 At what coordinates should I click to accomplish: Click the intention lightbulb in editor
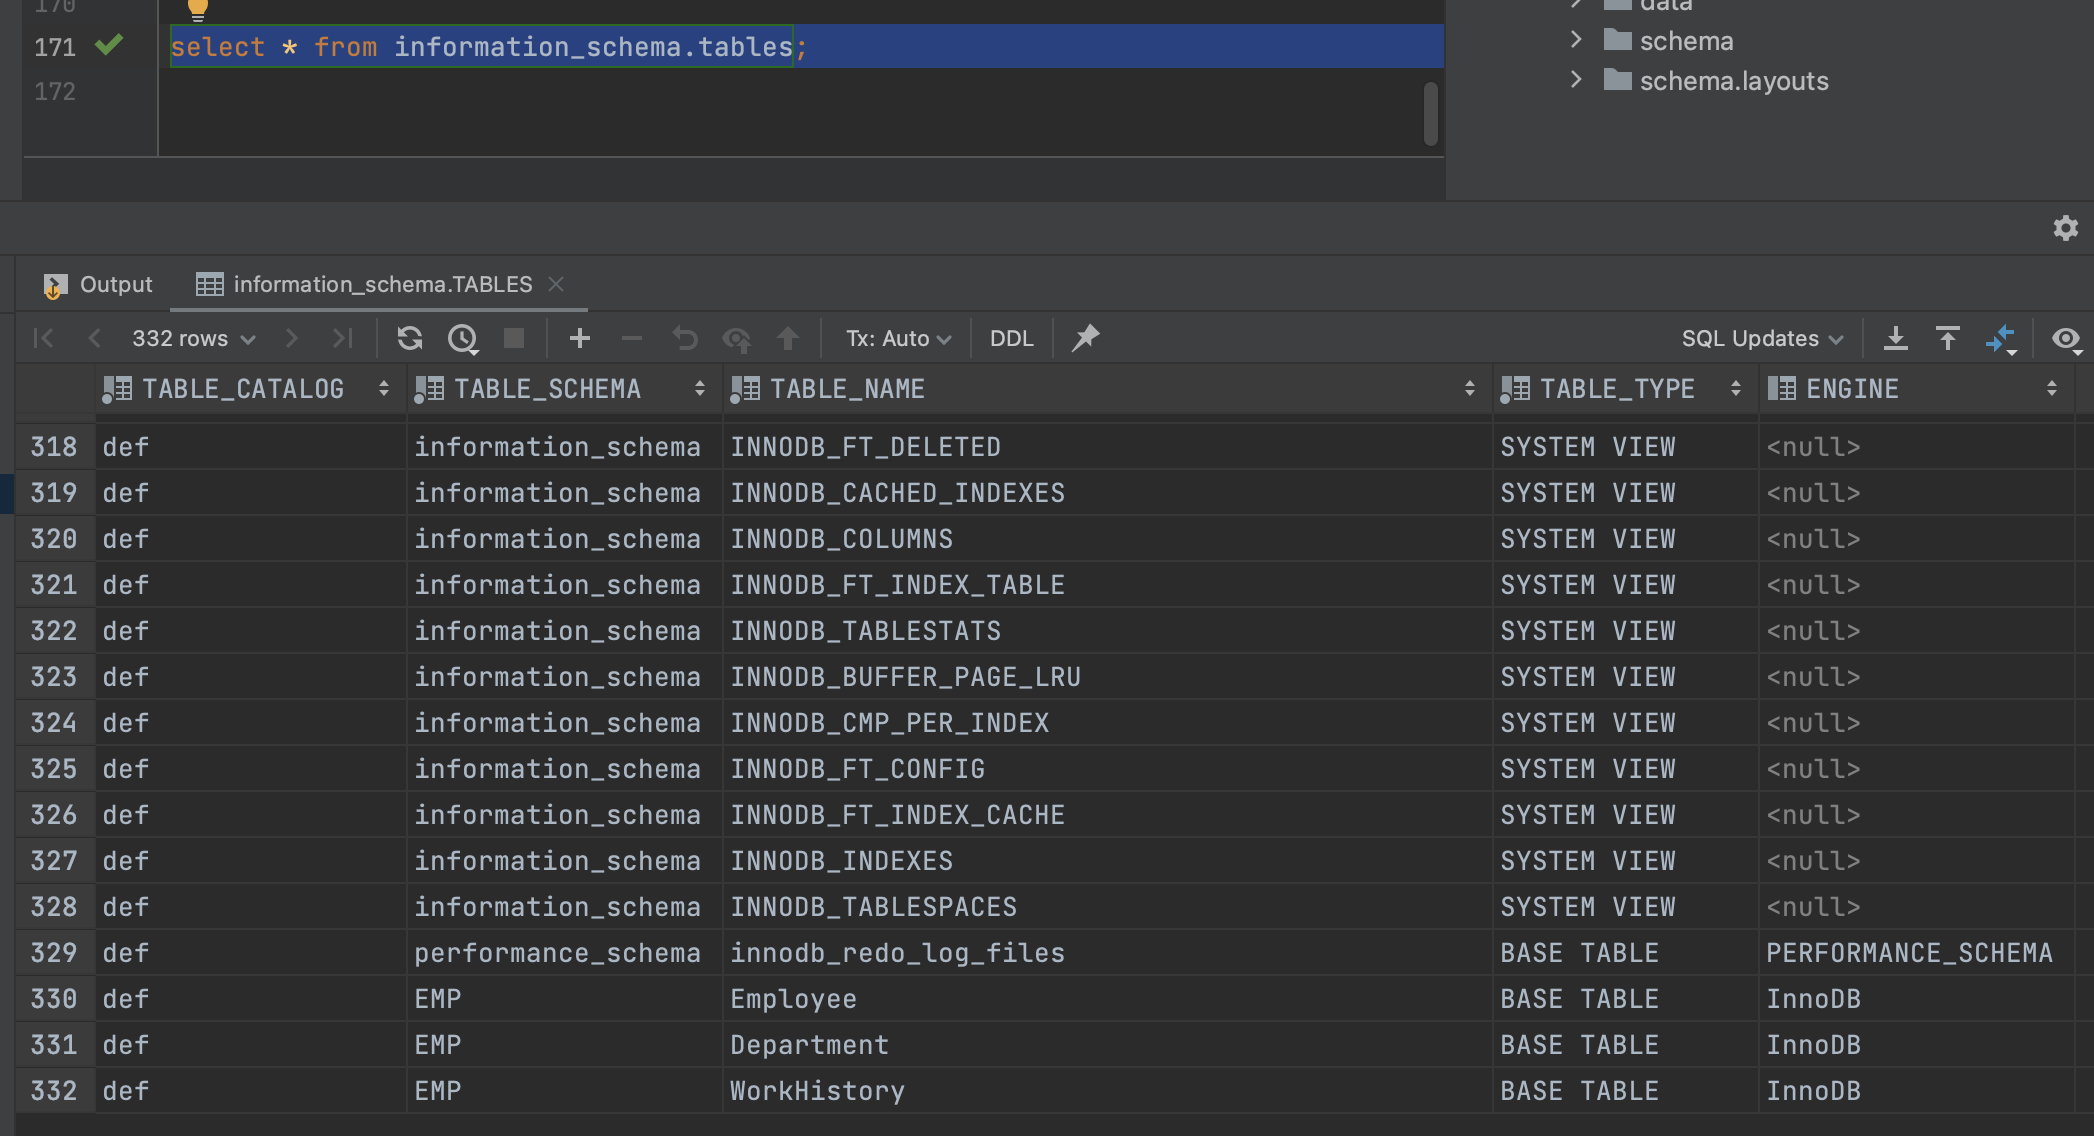(197, 10)
